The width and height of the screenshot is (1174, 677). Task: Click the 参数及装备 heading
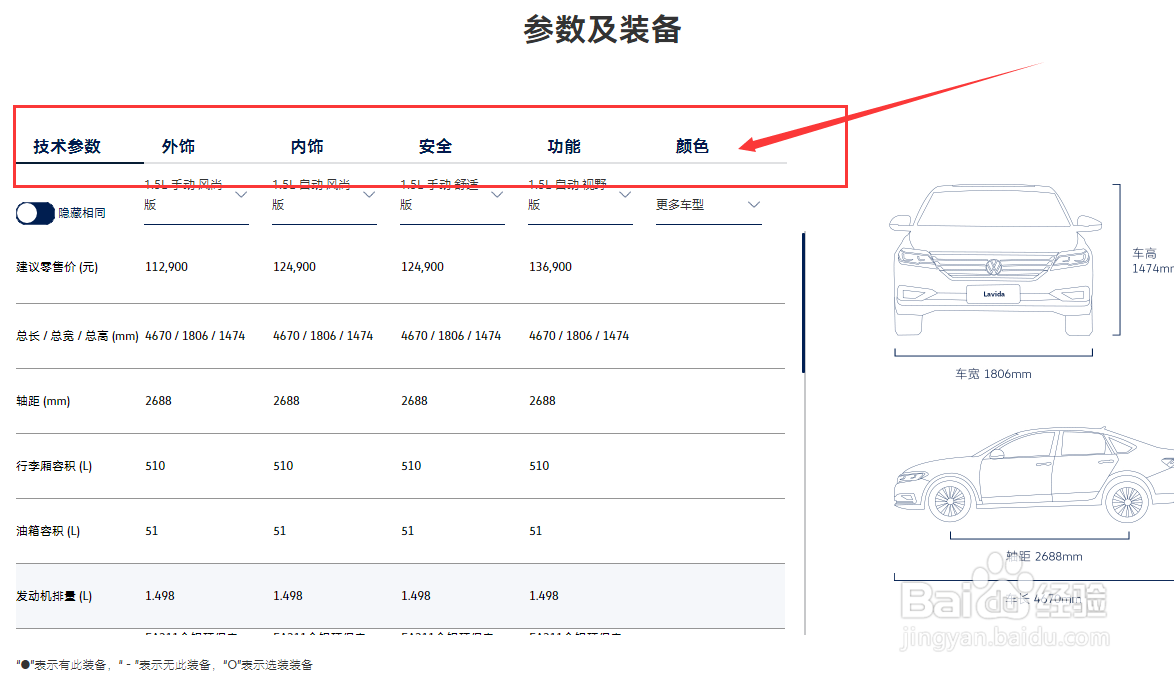click(602, 30)
